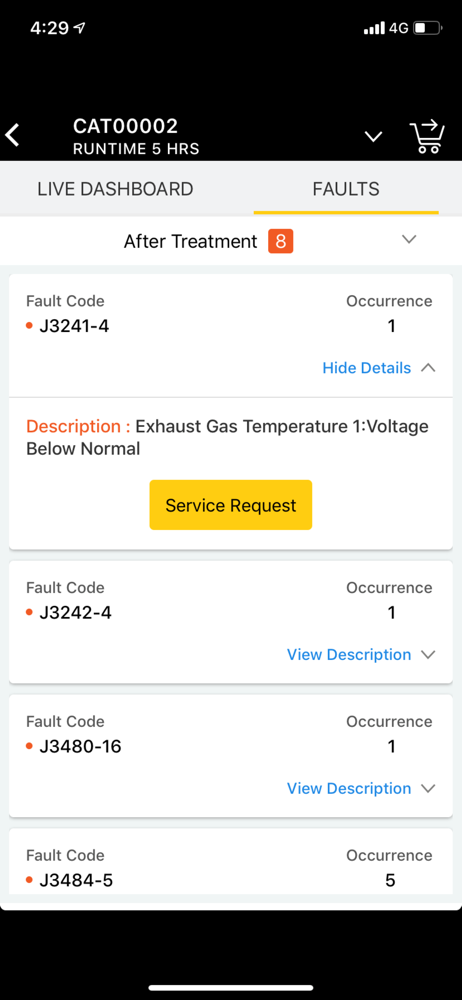Tap the orange dot beside J3241-4
This screenshot has width=462, height=1000.
[29, 326]
